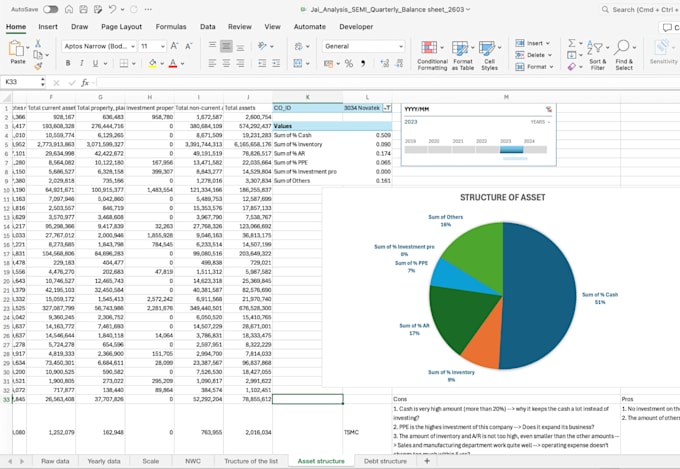
Task: Toggle Italic formatting
Action: click(82, 63)
